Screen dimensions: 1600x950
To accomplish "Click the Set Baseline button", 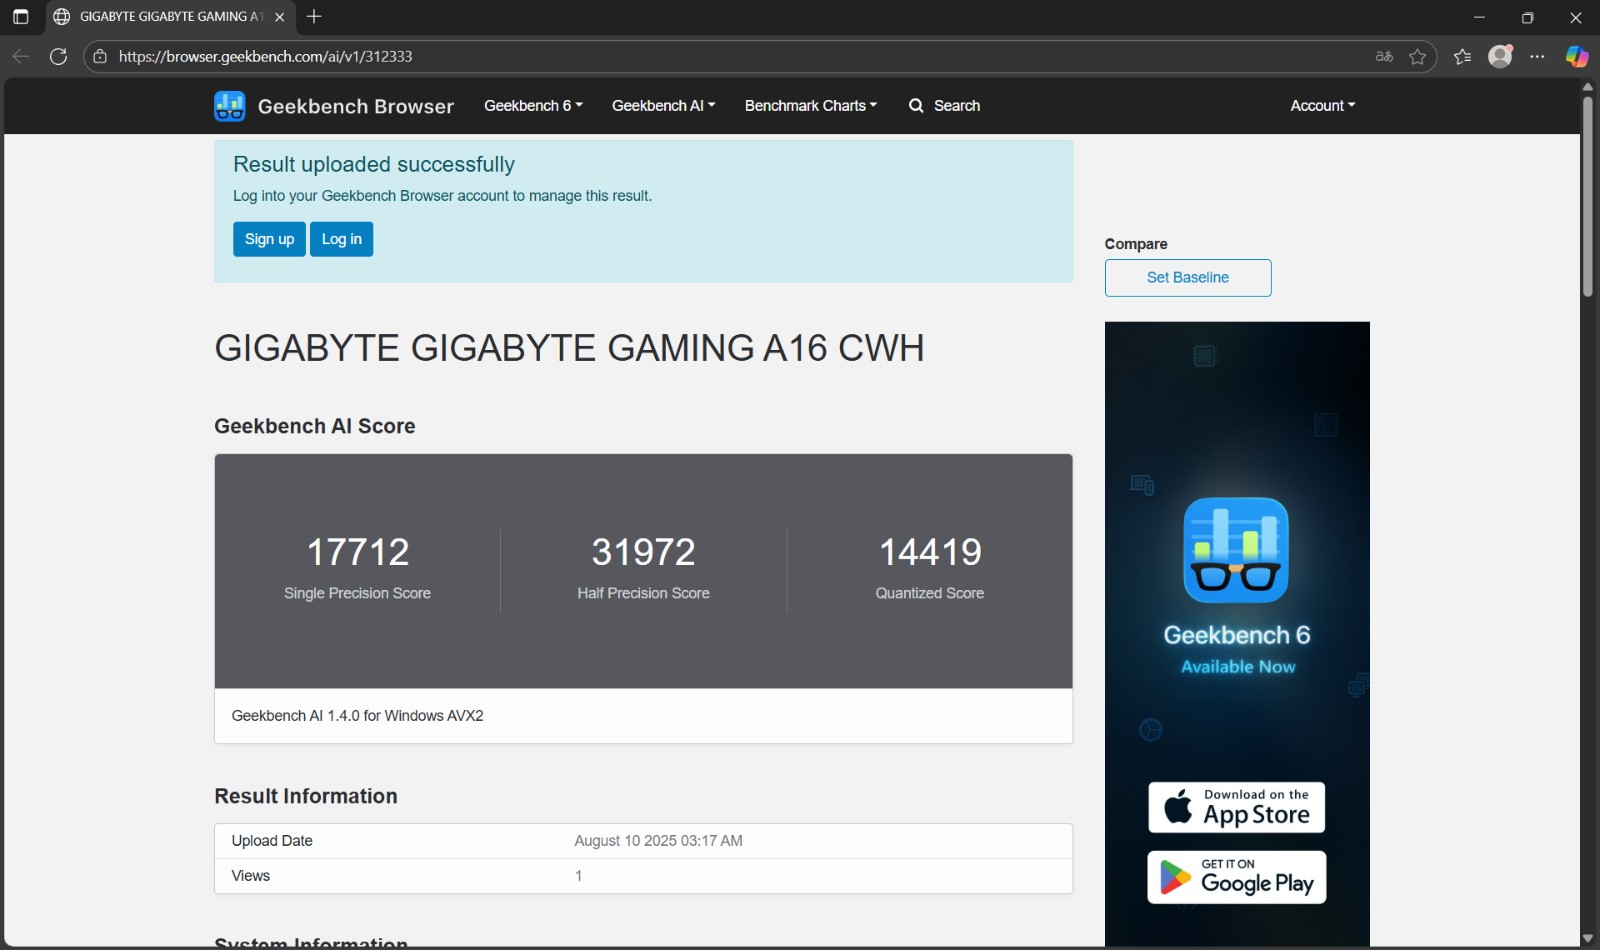I will coord(1188,278).
